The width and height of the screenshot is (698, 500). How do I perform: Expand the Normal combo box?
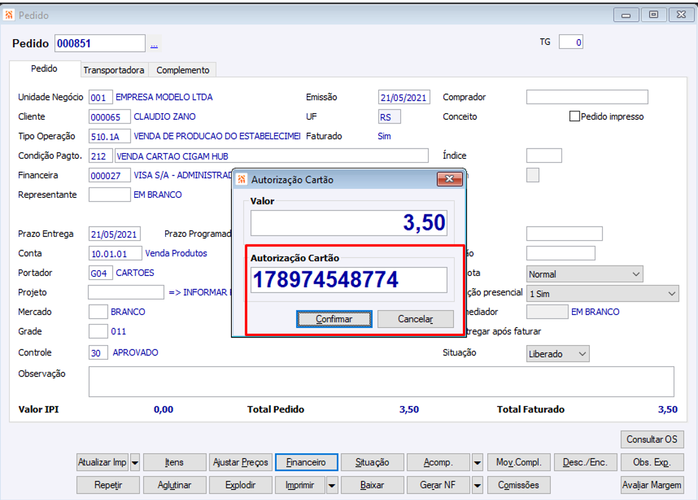pyautogui.click(x=584, y=274)
